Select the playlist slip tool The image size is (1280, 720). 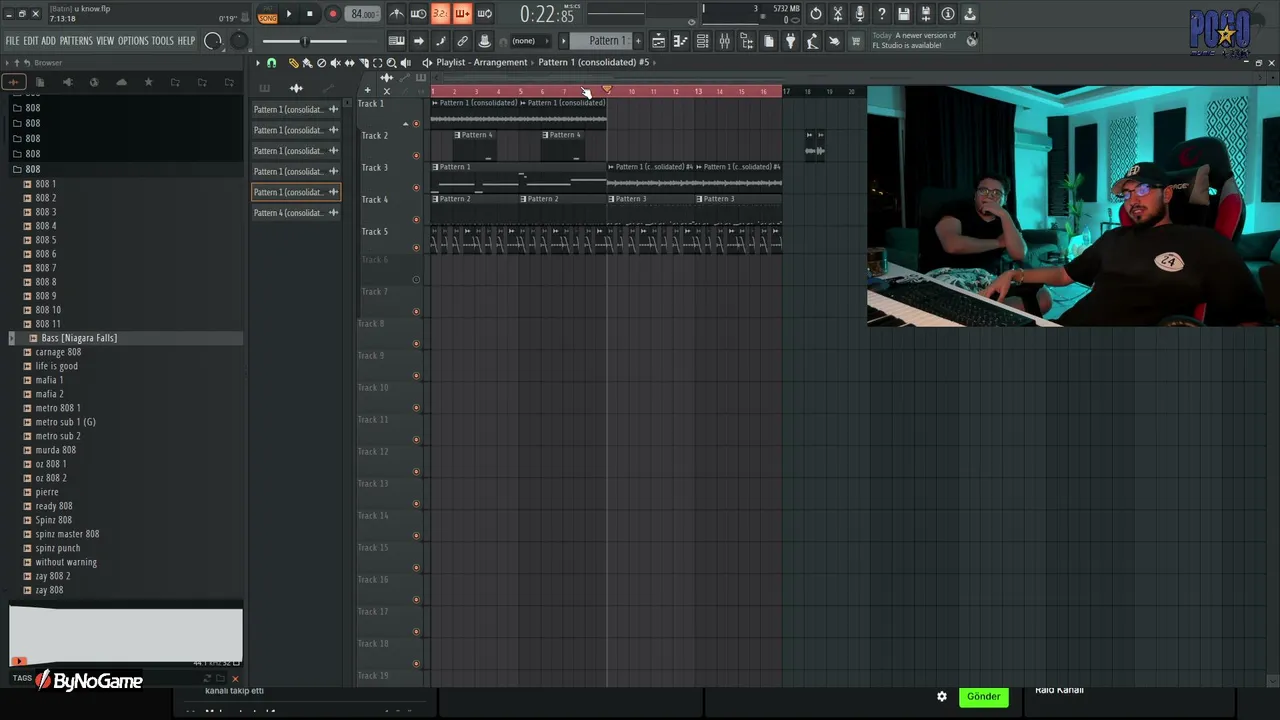pyautogui.click(x=349, y=63)
